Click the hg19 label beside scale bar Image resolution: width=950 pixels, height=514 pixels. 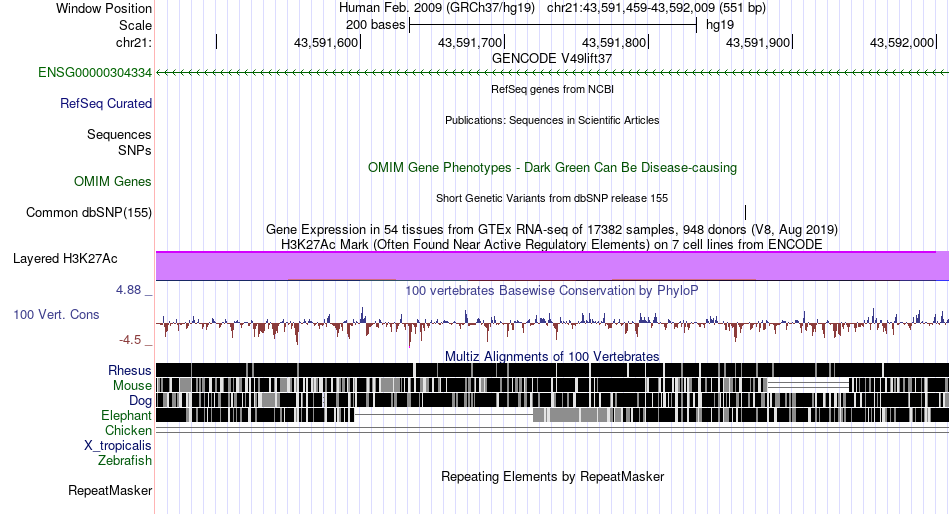[720, 25]
